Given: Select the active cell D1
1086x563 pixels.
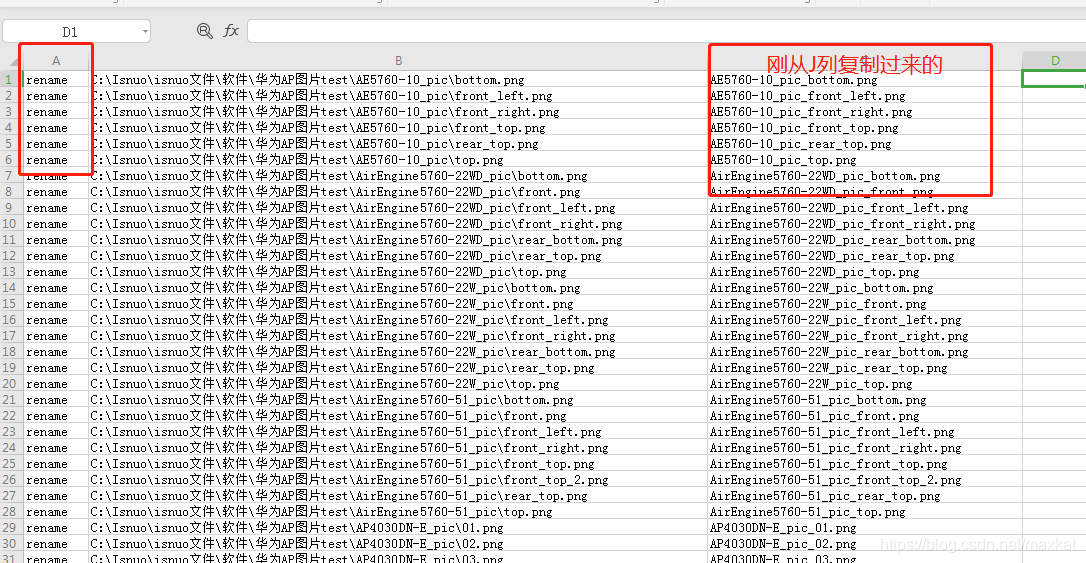Looking at the screenshot, I should [x=1054, y=79].
